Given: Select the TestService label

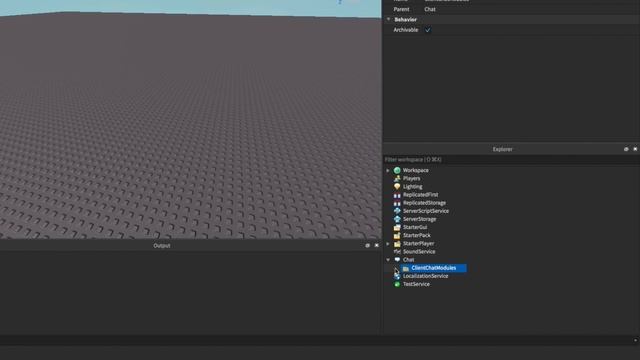Looking at the screenshot, I should pyautogui.click(x=416, y=284).
